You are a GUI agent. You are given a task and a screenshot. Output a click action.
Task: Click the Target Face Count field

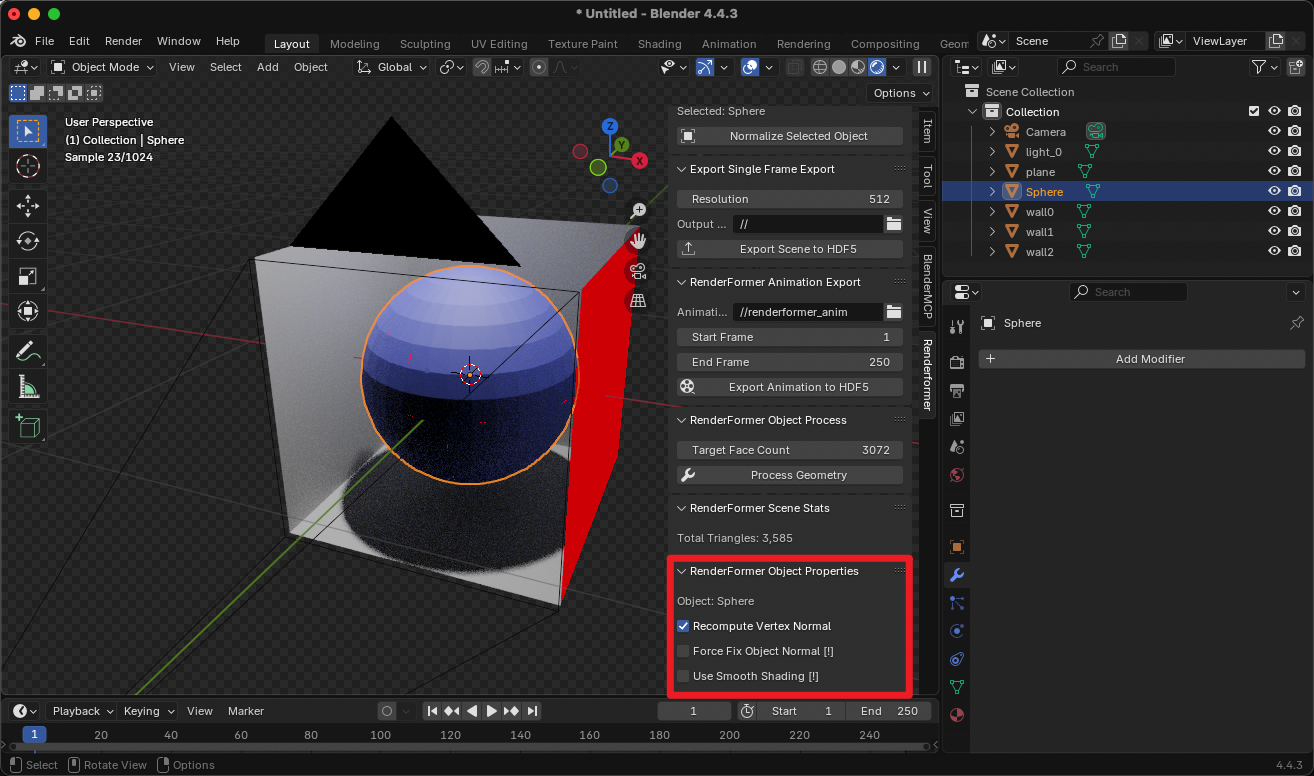pos(790,450)
